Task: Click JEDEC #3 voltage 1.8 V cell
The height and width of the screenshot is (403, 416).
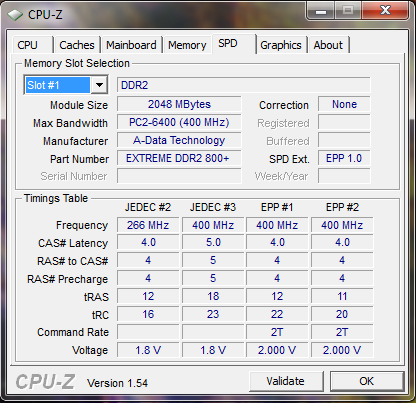Action: [x=213, y=350]
